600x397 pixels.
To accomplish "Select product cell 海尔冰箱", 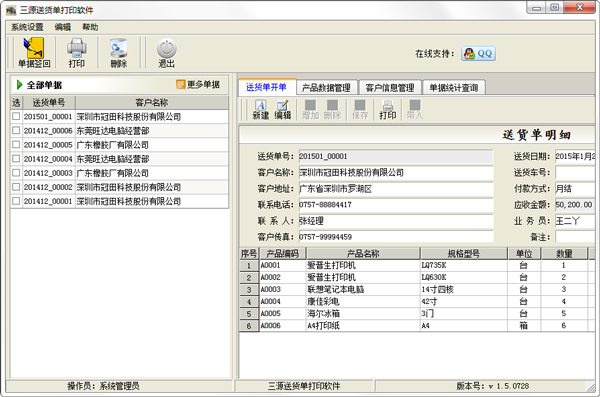I will pos(363,314).
